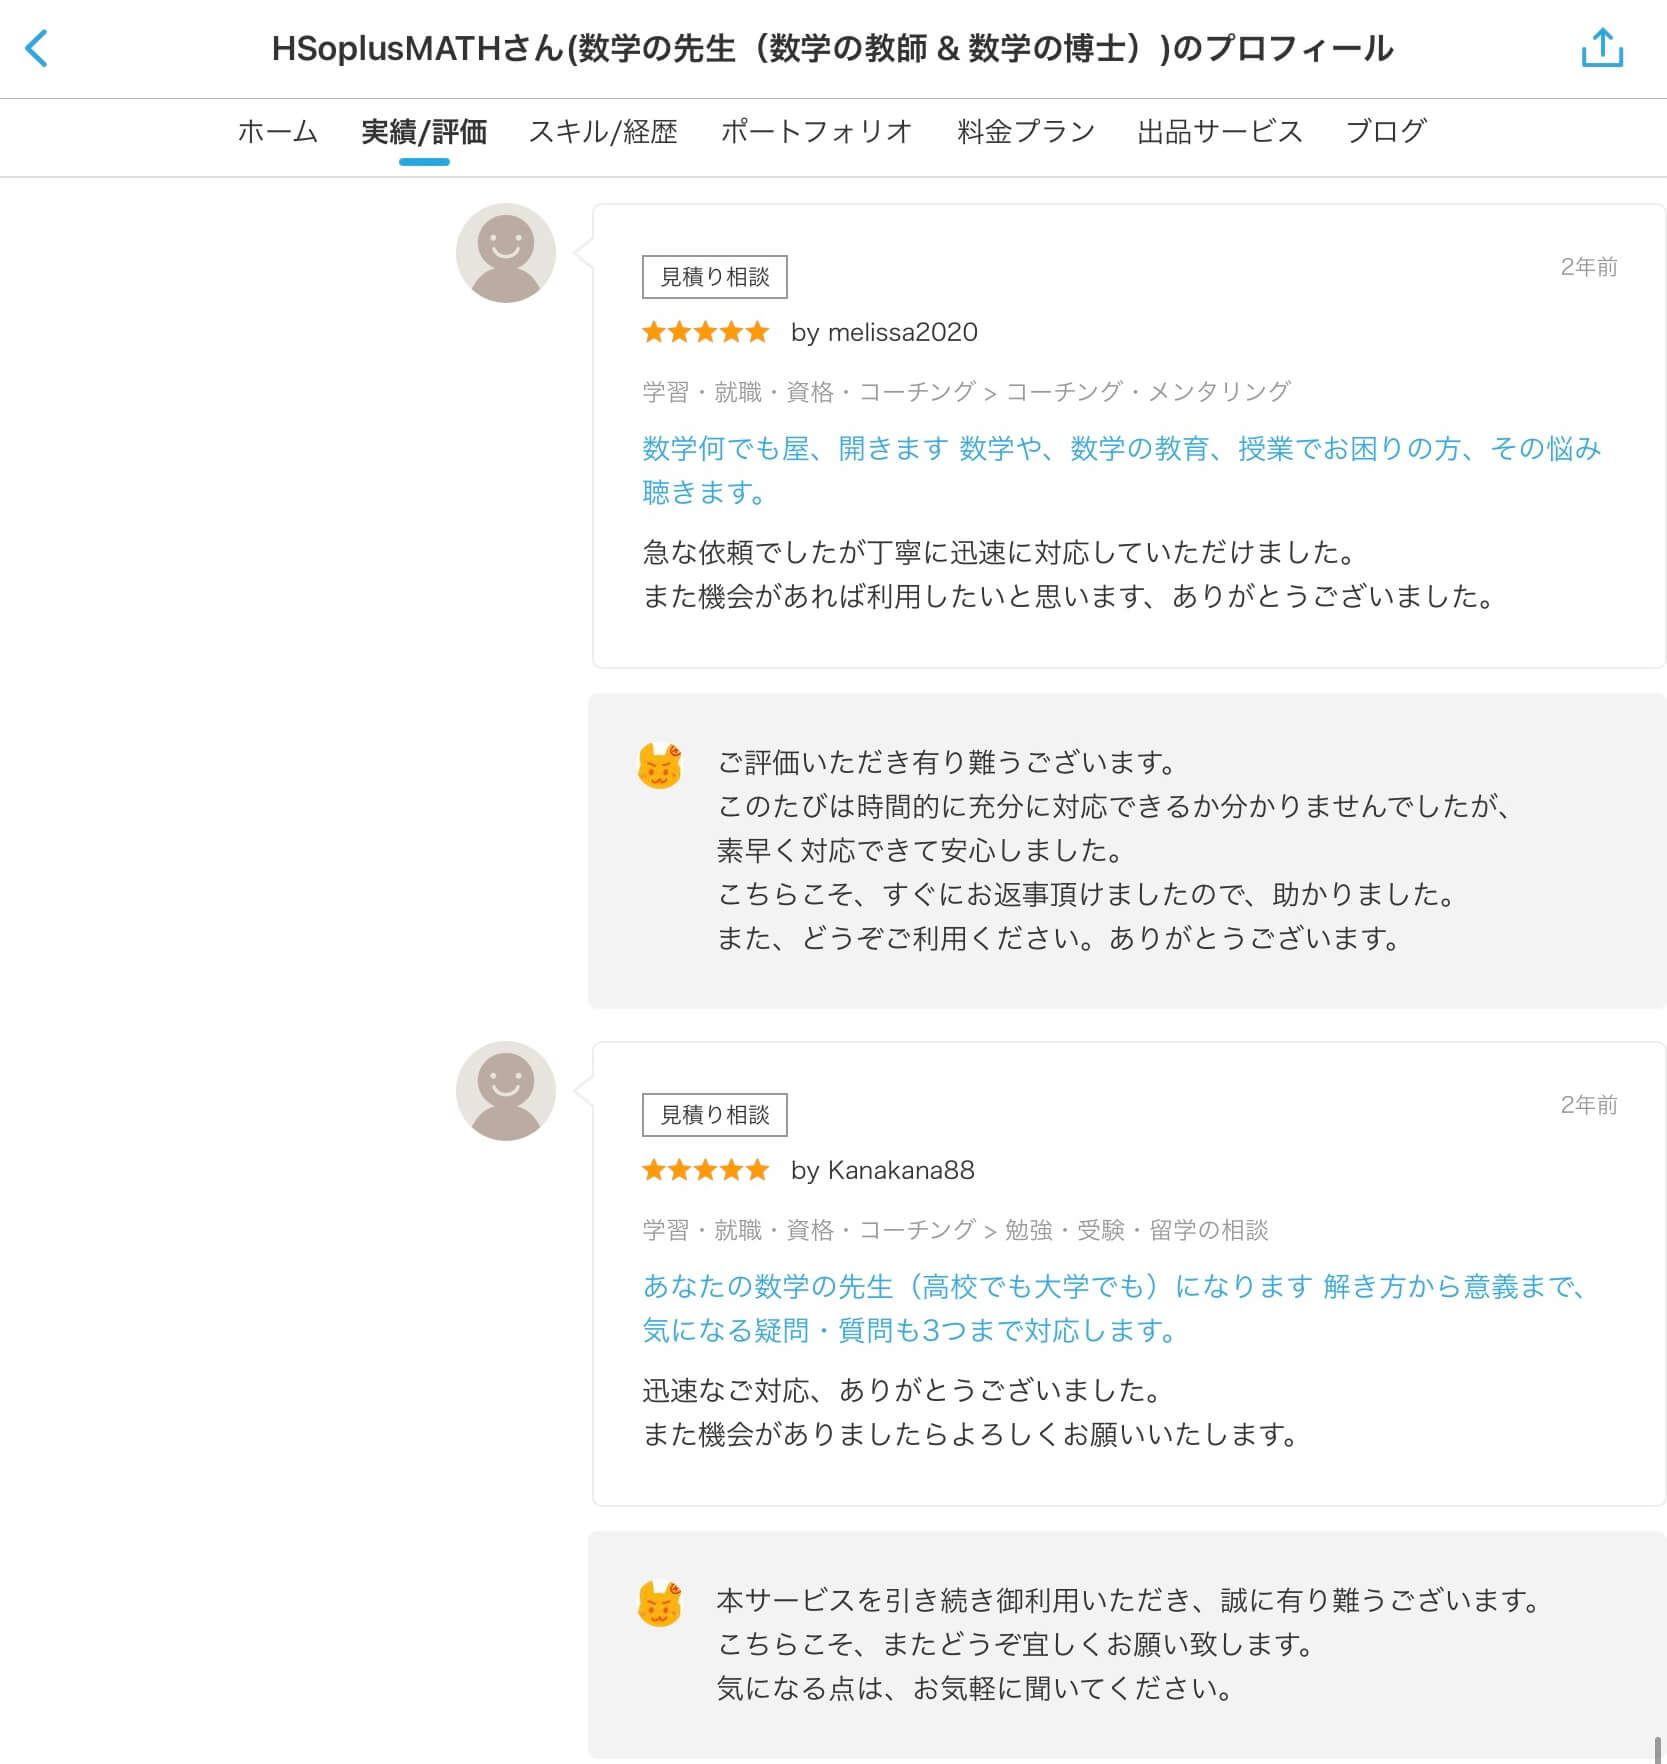1667x1764 pixels.
Task: Click the vertical scrollbar thumb
Action: 1657,1748
